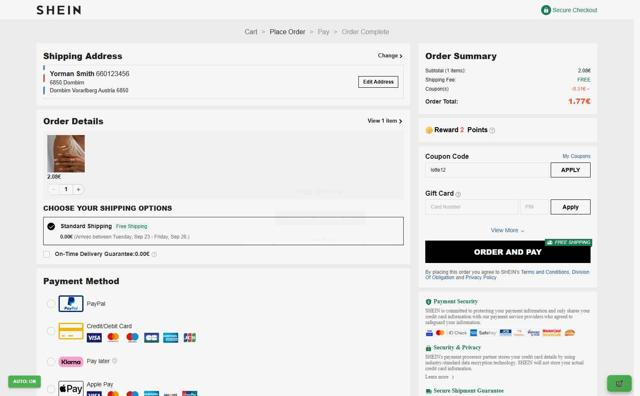The image size is (640, 396).
Task: Increase item quantity with plus button
Action: [x=78, y=189]
